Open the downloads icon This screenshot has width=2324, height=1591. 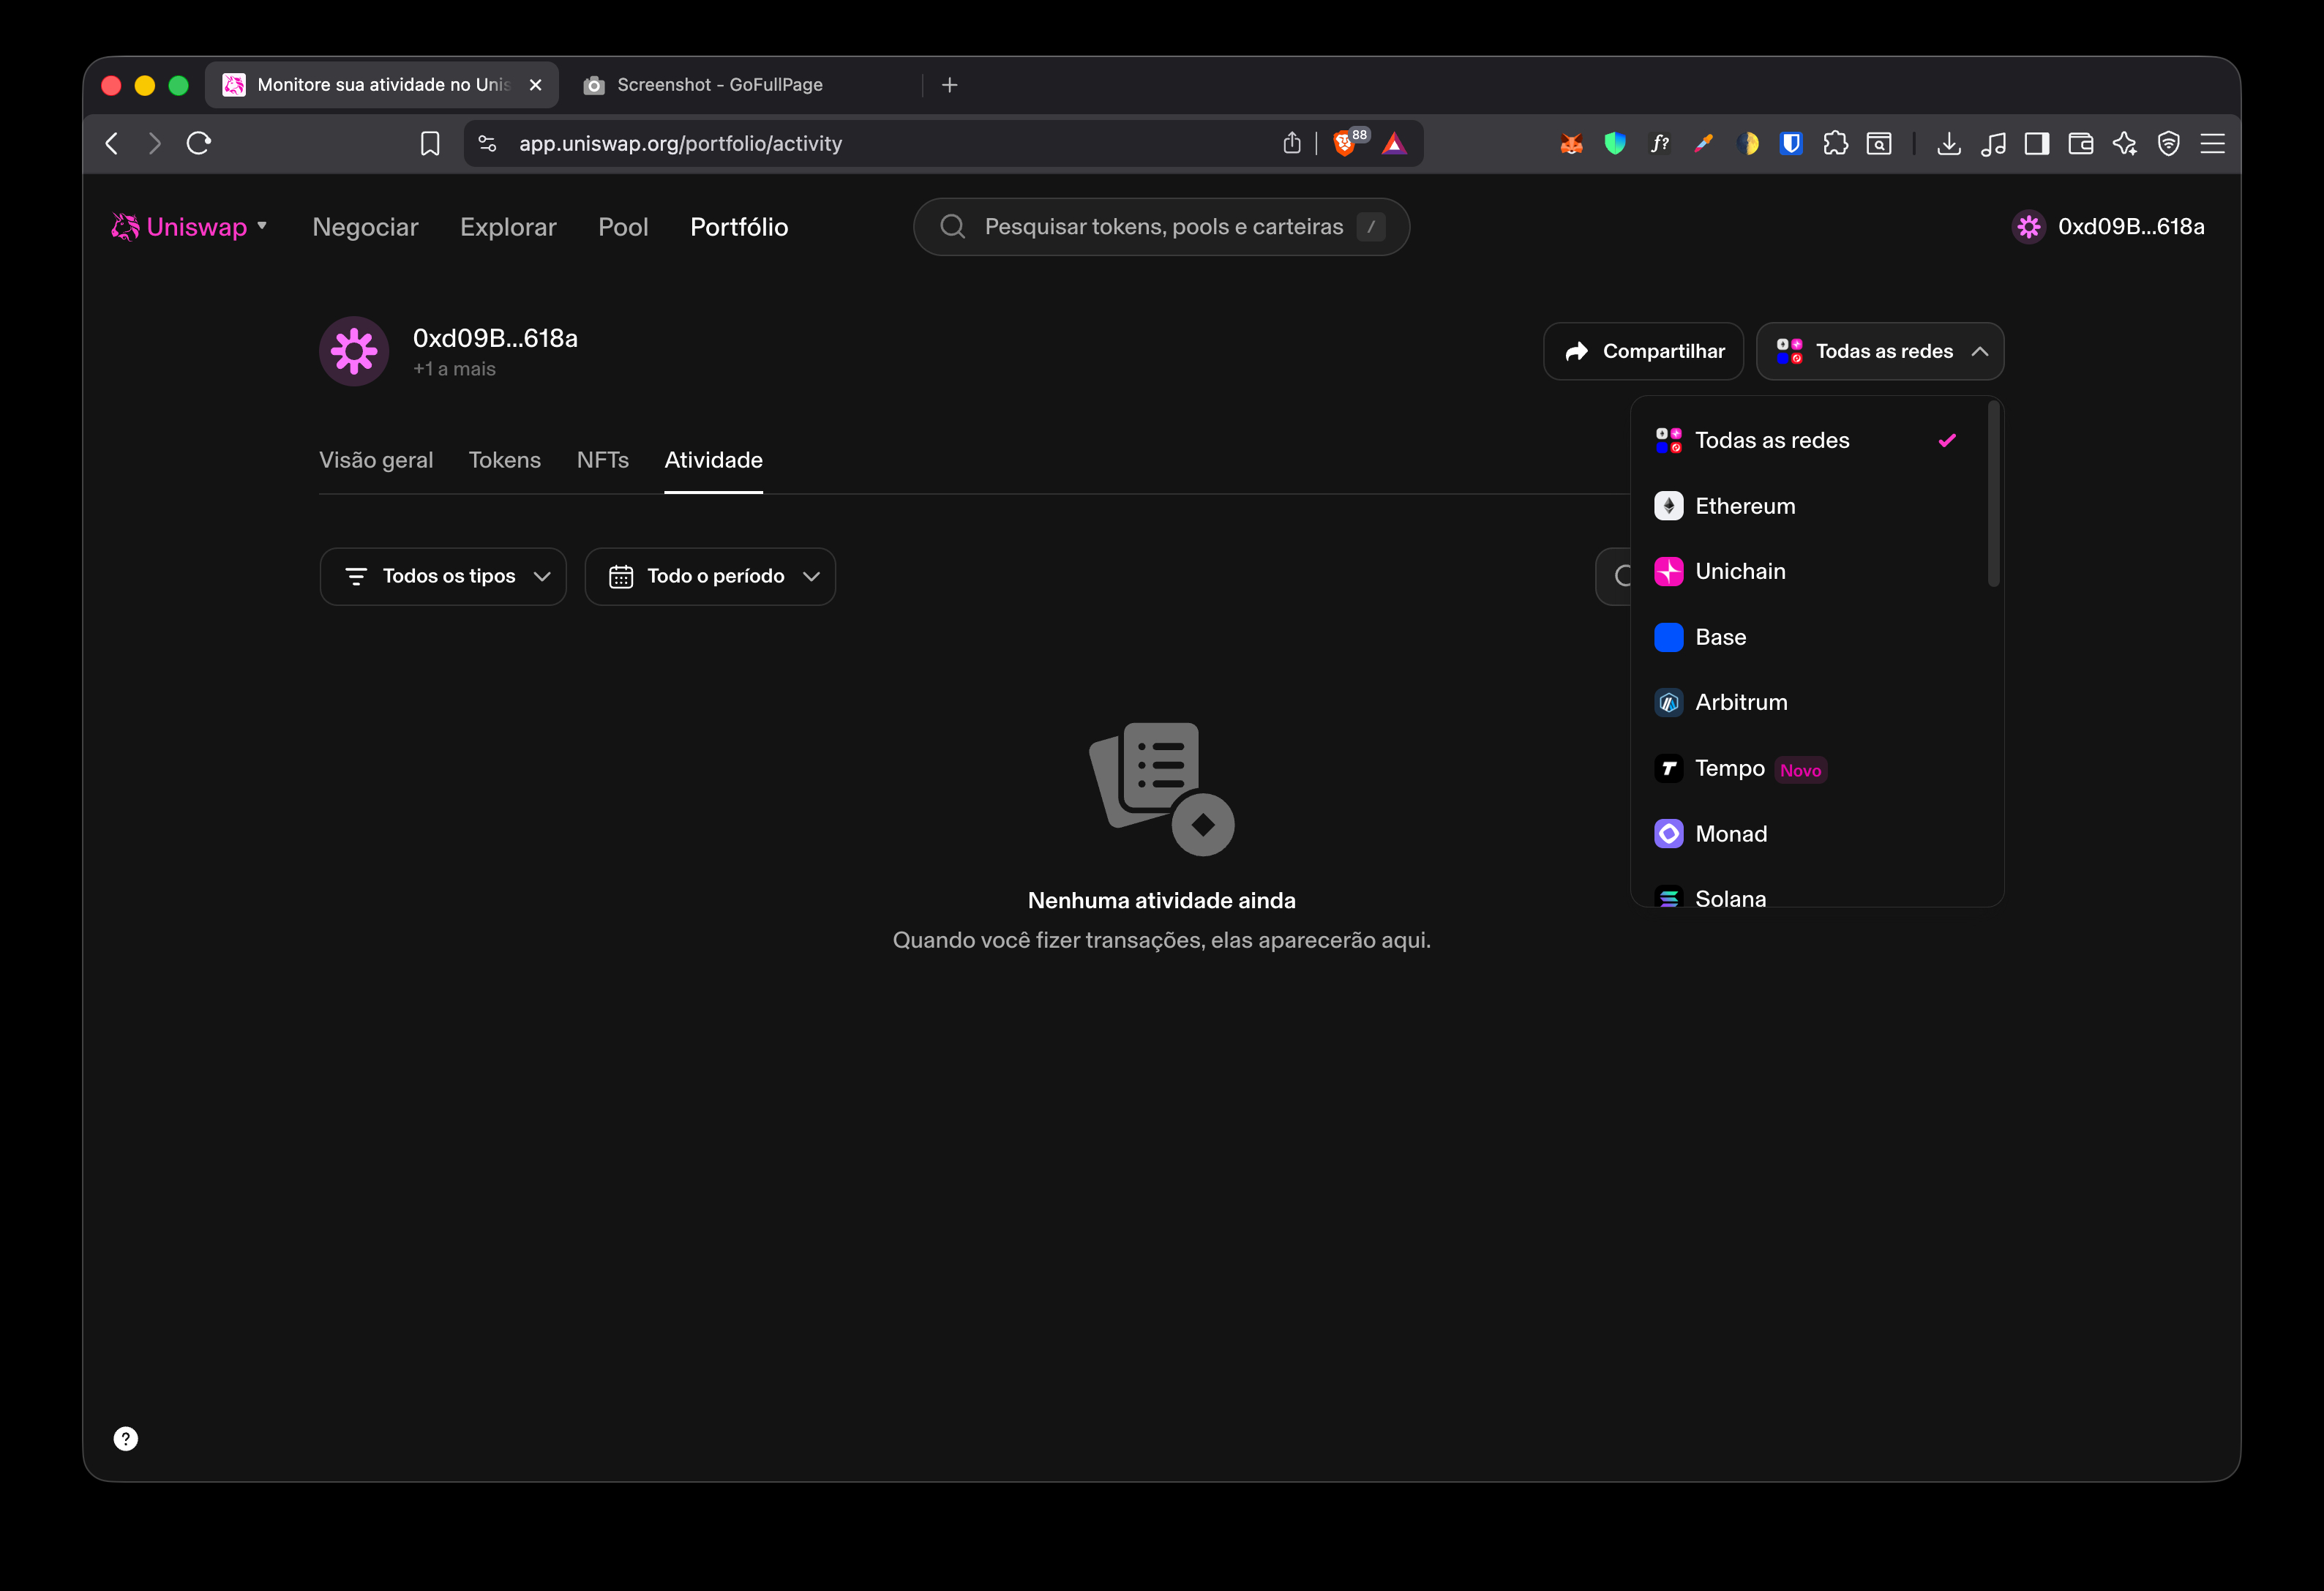tap(1948, 144)
